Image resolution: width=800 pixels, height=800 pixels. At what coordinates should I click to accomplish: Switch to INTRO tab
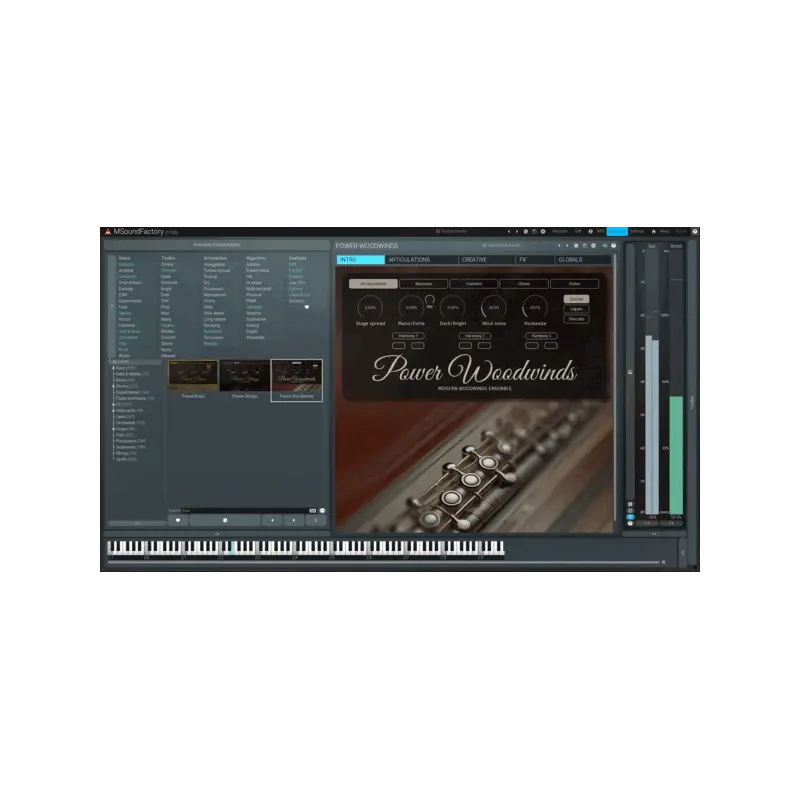tap(361, 260)
